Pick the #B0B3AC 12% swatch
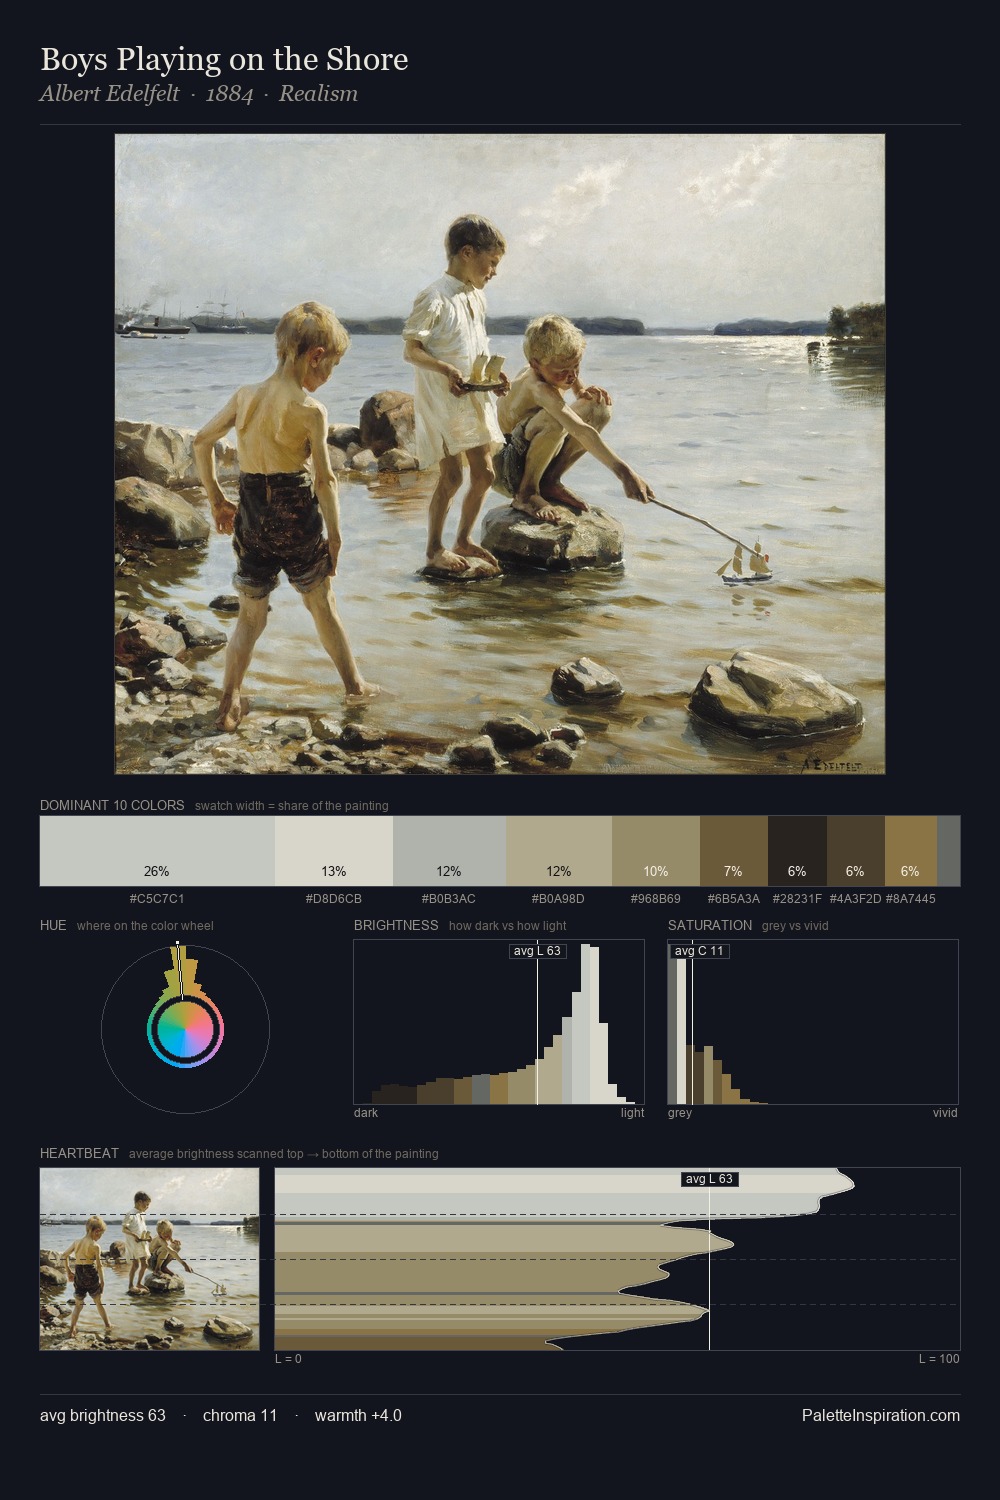 click(449, 851)
